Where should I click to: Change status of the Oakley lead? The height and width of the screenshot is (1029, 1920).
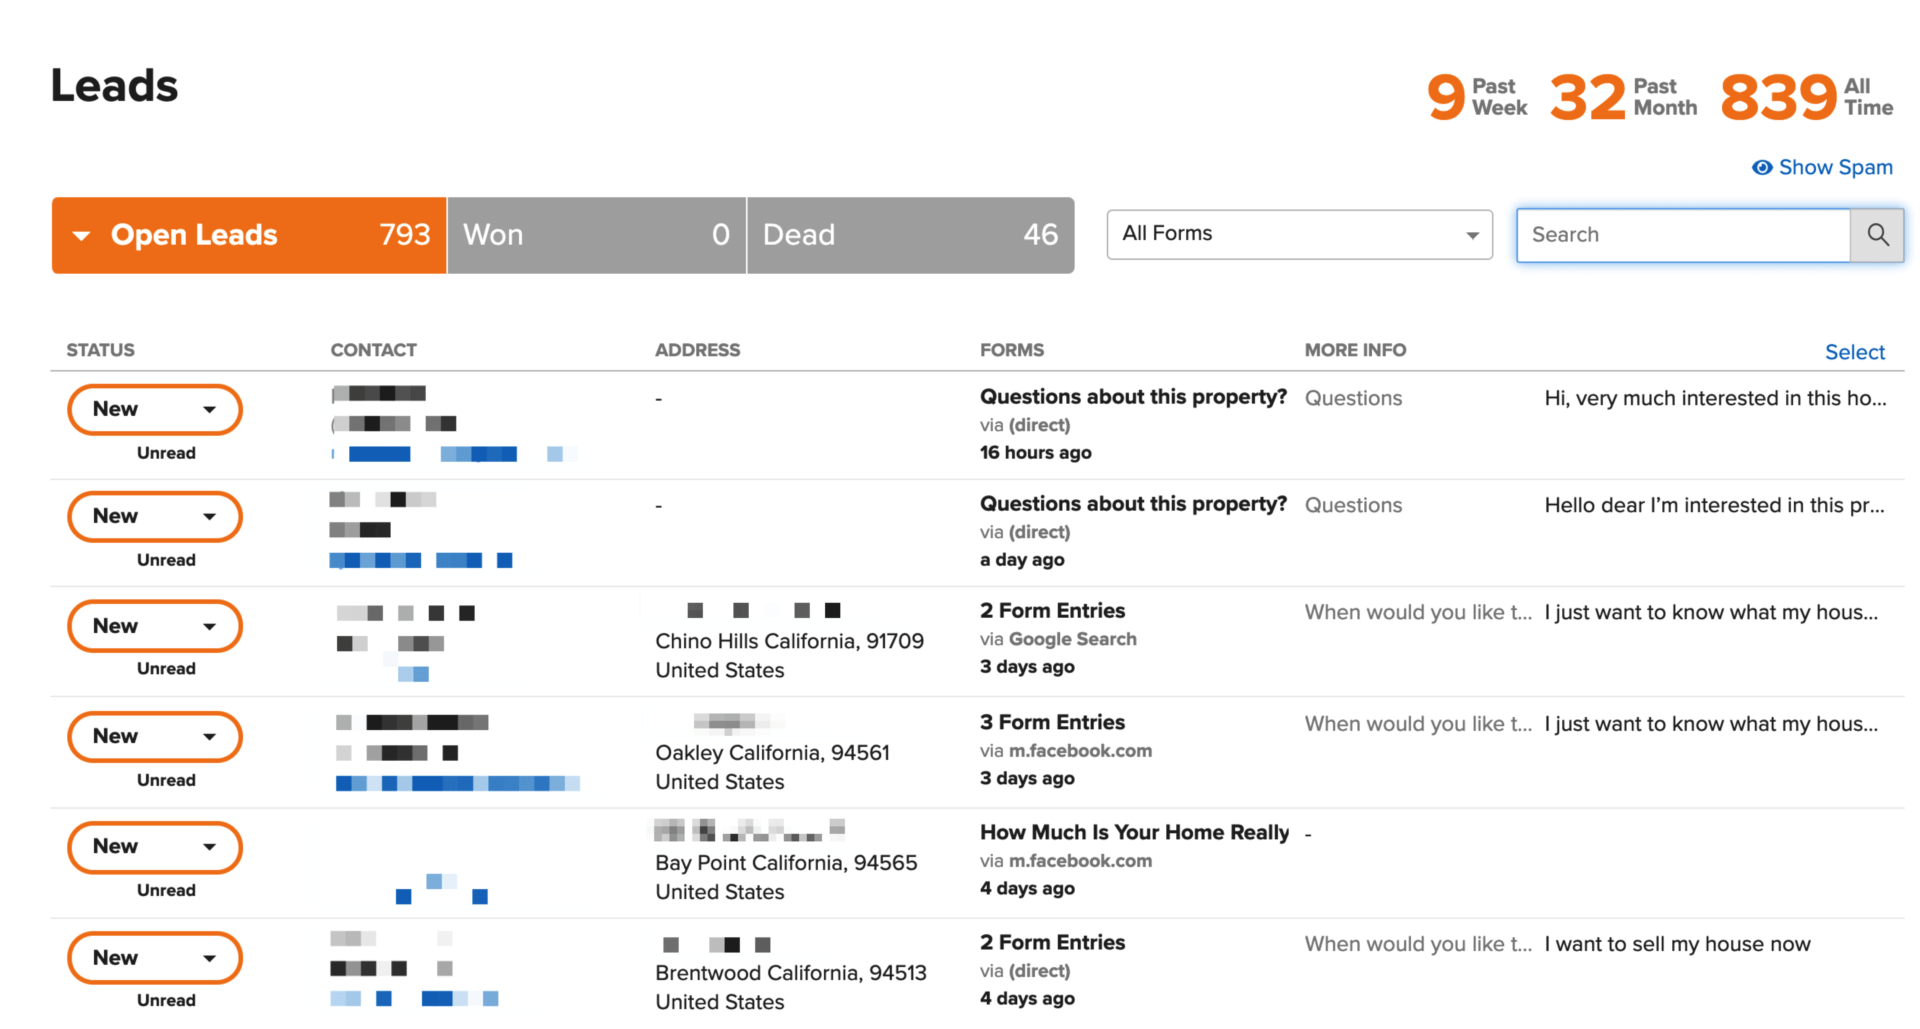[155, 737]
